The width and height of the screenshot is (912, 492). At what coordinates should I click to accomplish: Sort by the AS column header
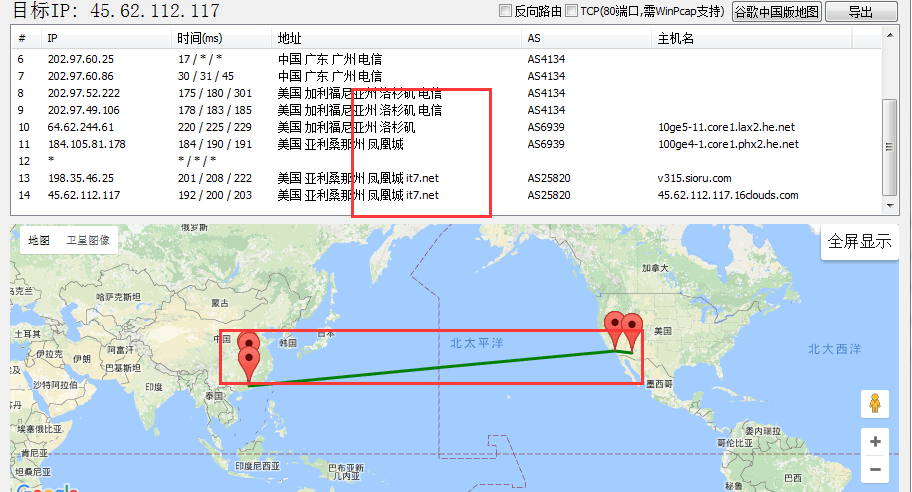pyautogui.click(x=535, y=38)
